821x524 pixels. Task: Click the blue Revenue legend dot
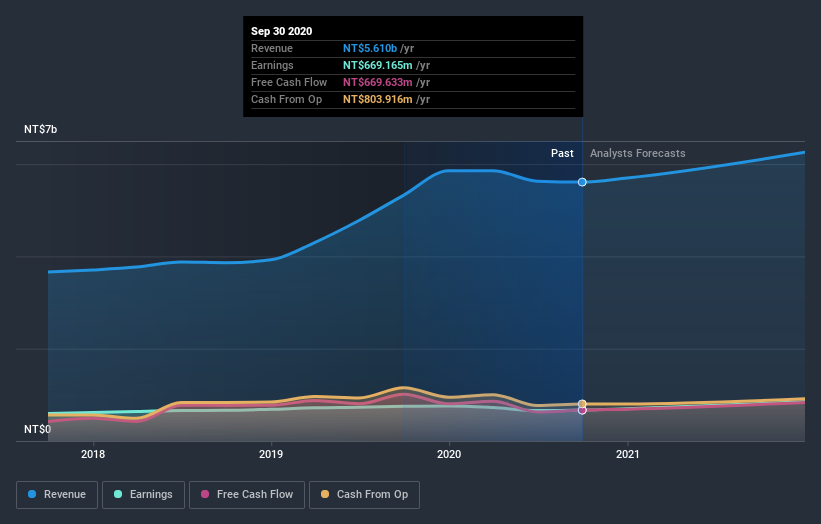pyautogui.click(x=32, y=494)
